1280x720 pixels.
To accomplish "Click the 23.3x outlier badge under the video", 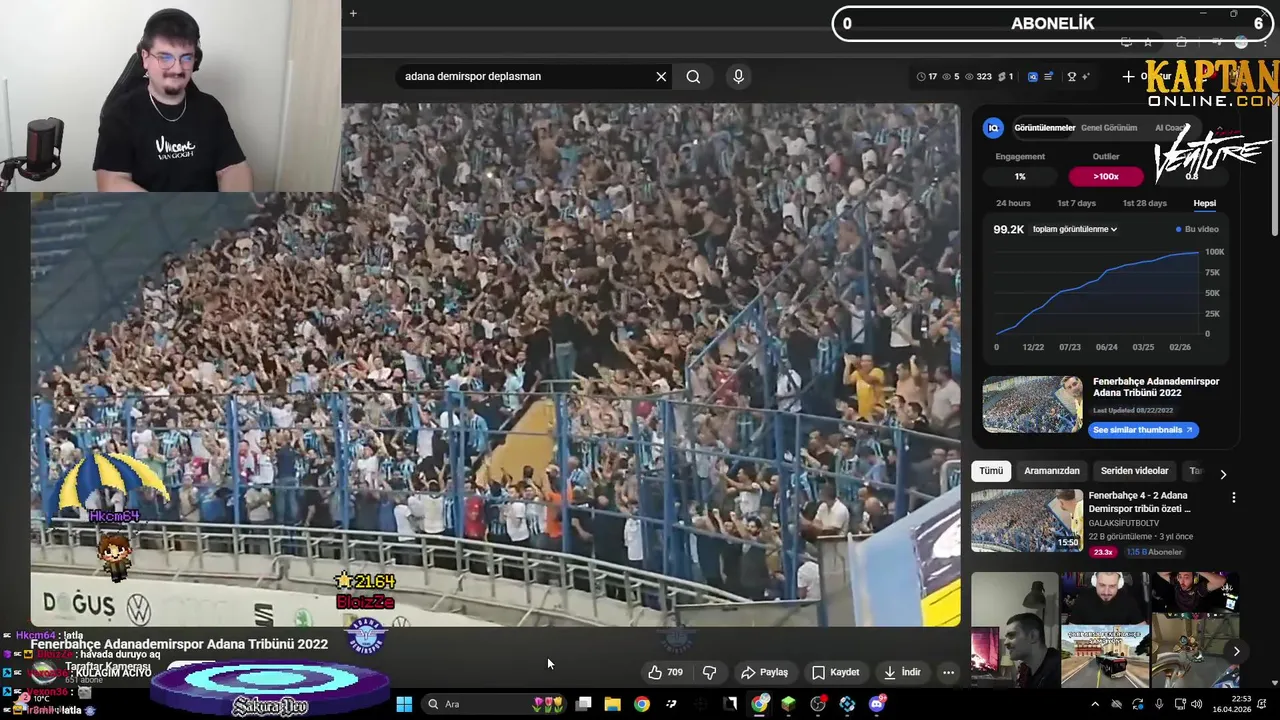I will pyautogui.click(x=1103, y=552).
